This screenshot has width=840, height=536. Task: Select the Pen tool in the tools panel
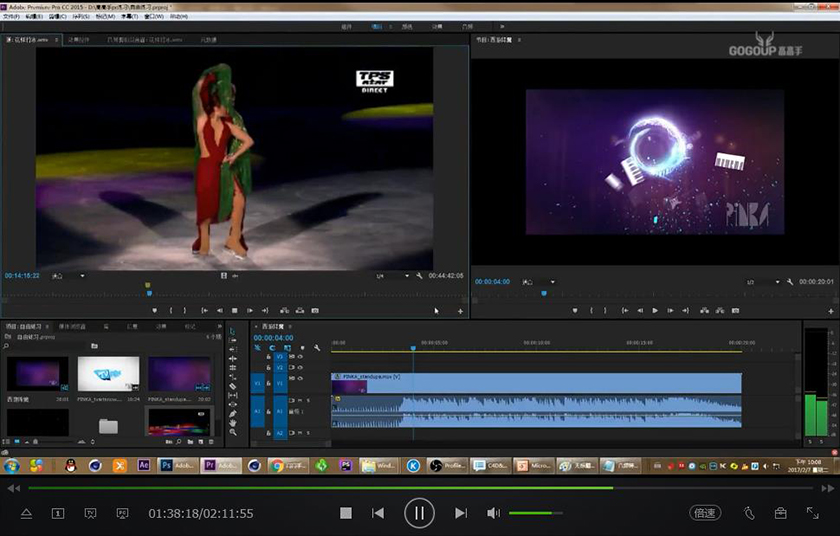pyautogui.click(x=233, y=412)
